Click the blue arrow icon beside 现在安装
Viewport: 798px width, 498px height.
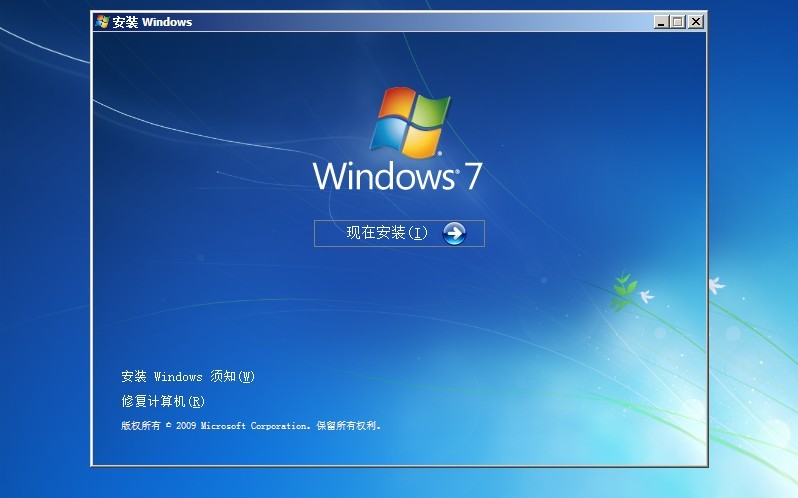454,233
